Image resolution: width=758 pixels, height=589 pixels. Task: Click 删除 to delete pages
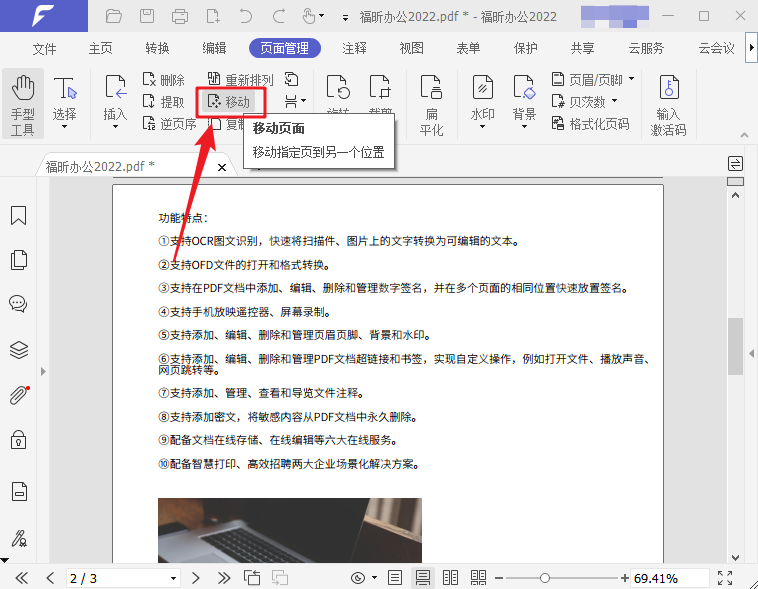pyautogui.click(x=164, y=79)
